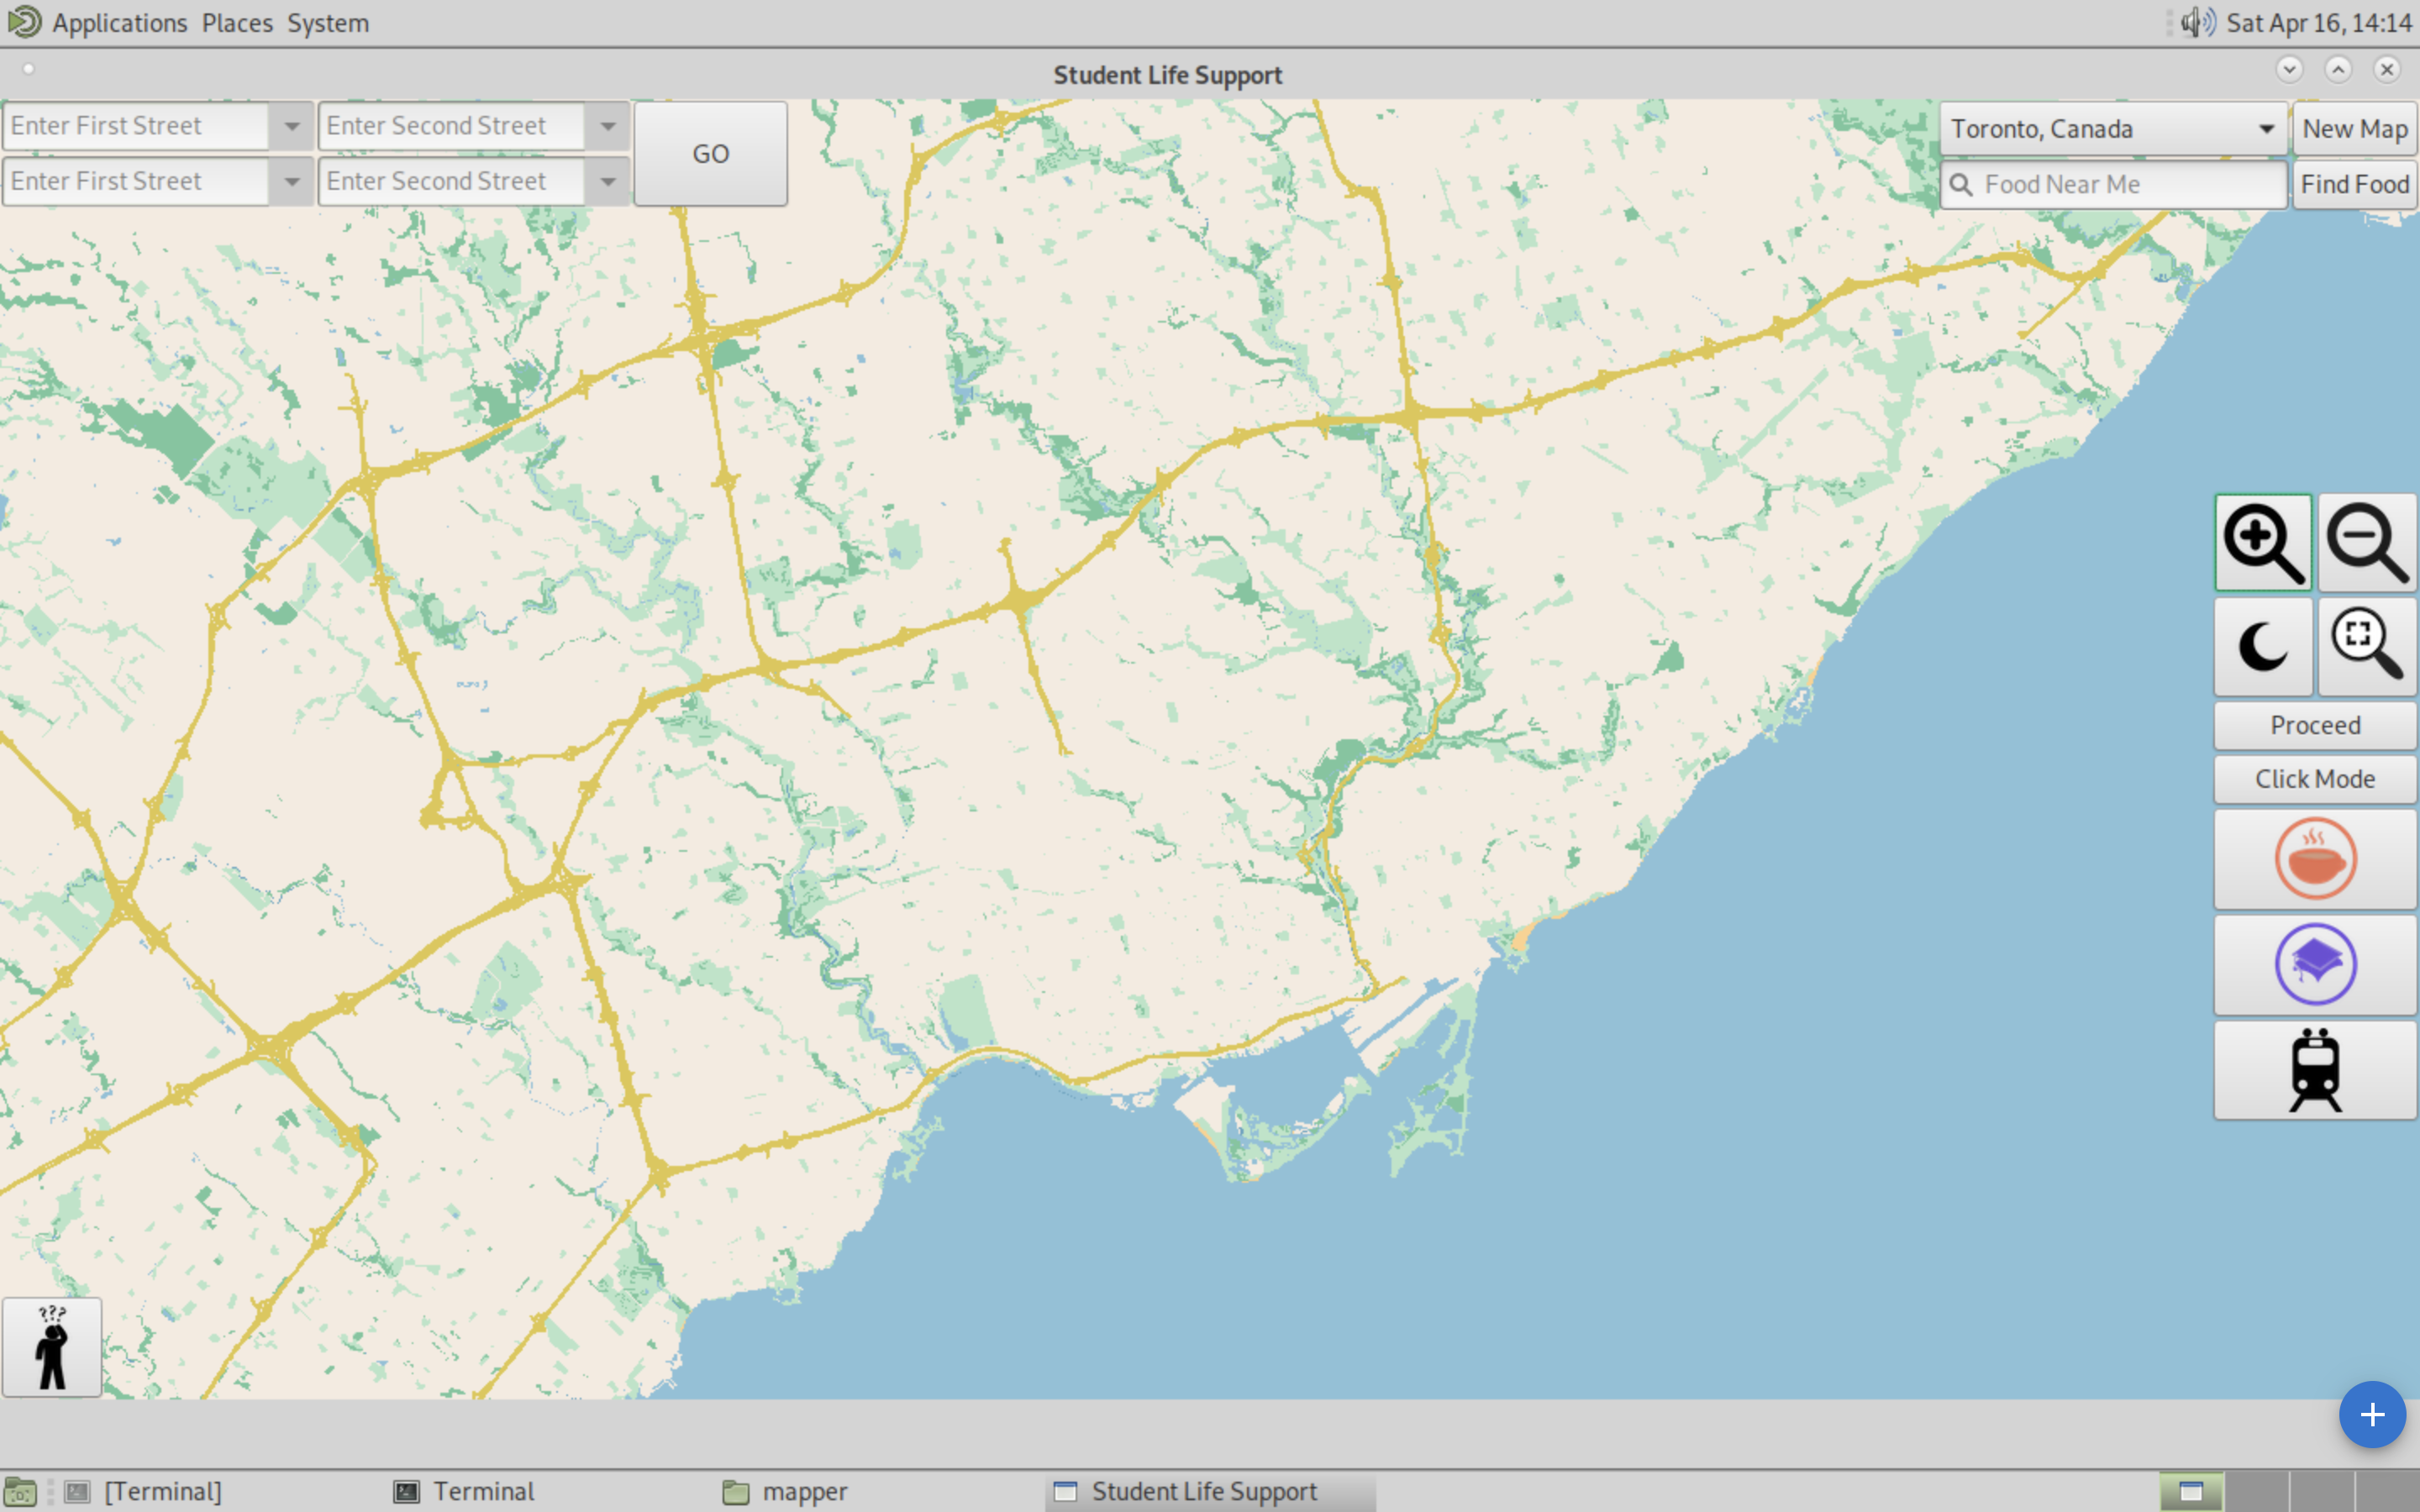
Task: Expand the second street suggestions dropdown
Action: pos(609,126)
